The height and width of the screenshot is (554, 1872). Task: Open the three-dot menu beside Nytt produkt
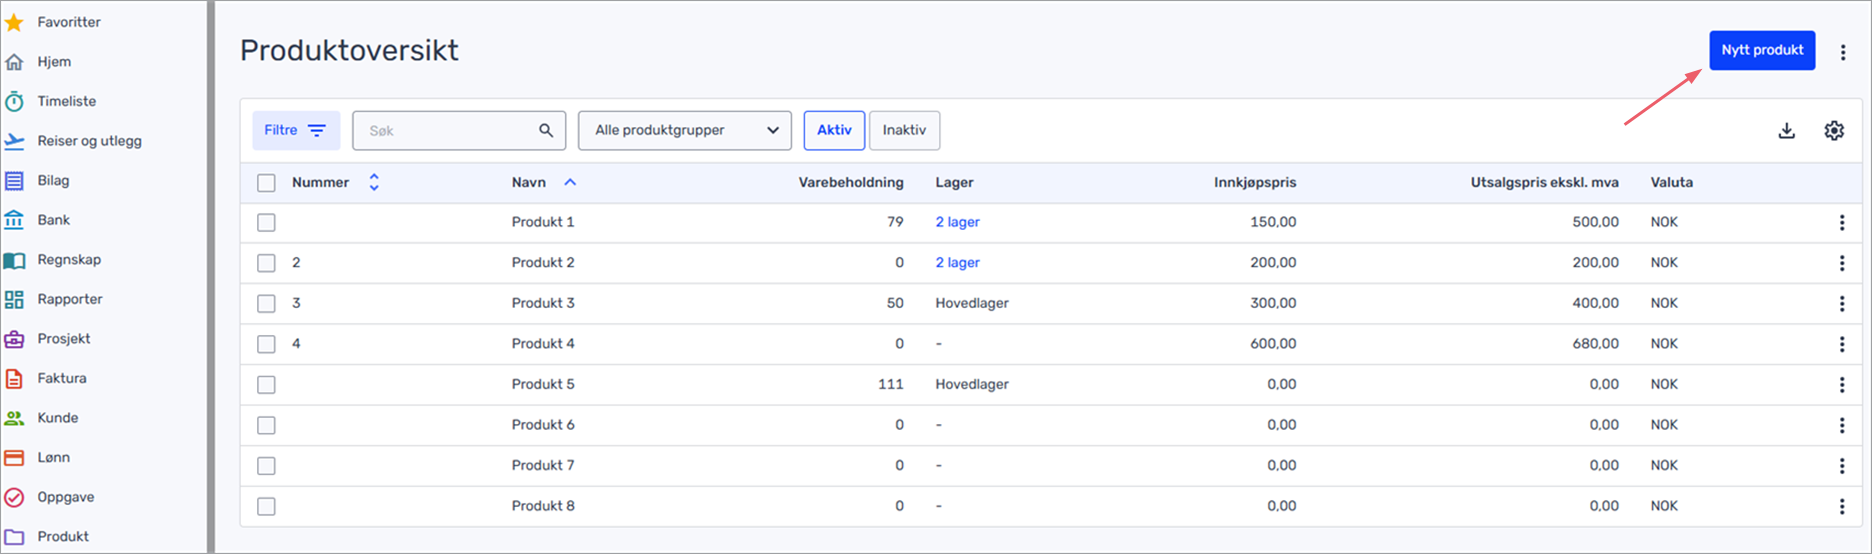1843,52
